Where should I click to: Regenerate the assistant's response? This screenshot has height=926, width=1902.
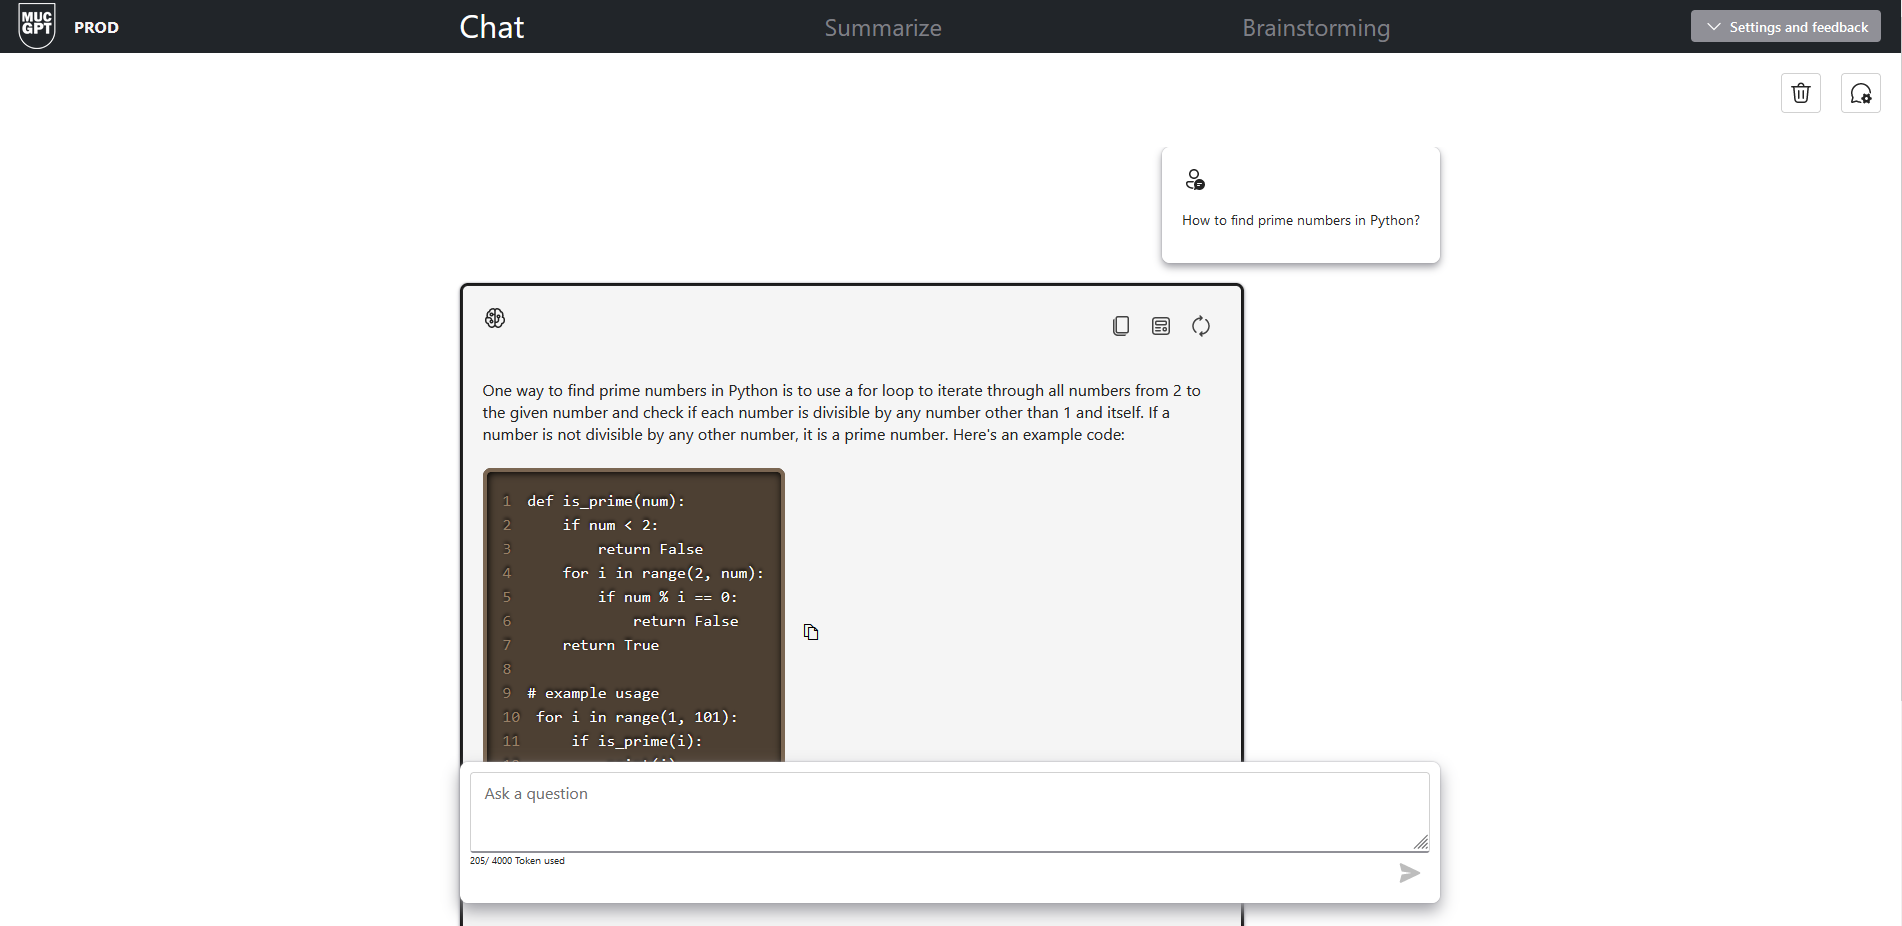(x=1201, y=326)
